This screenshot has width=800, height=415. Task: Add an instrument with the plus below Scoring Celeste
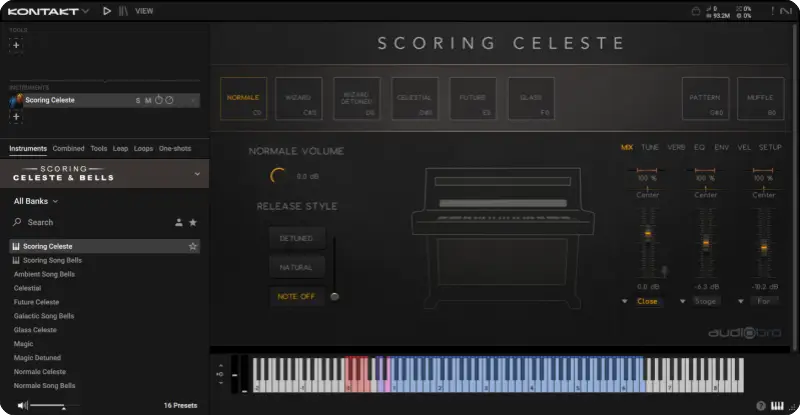tap(16, 117)
